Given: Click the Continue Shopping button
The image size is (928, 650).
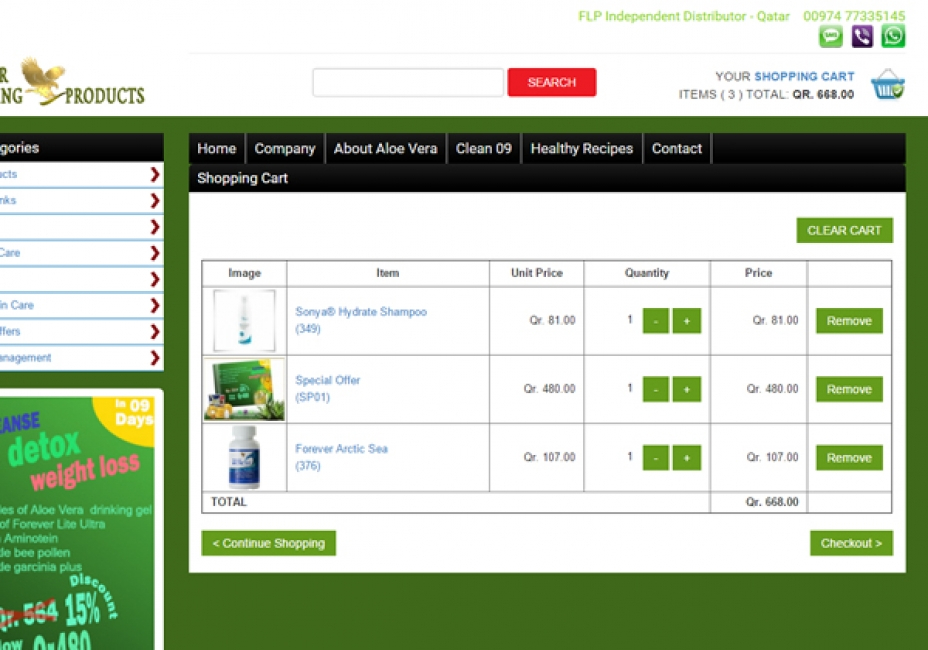Looking at the screenshot, I should click(x=269, y=543).
